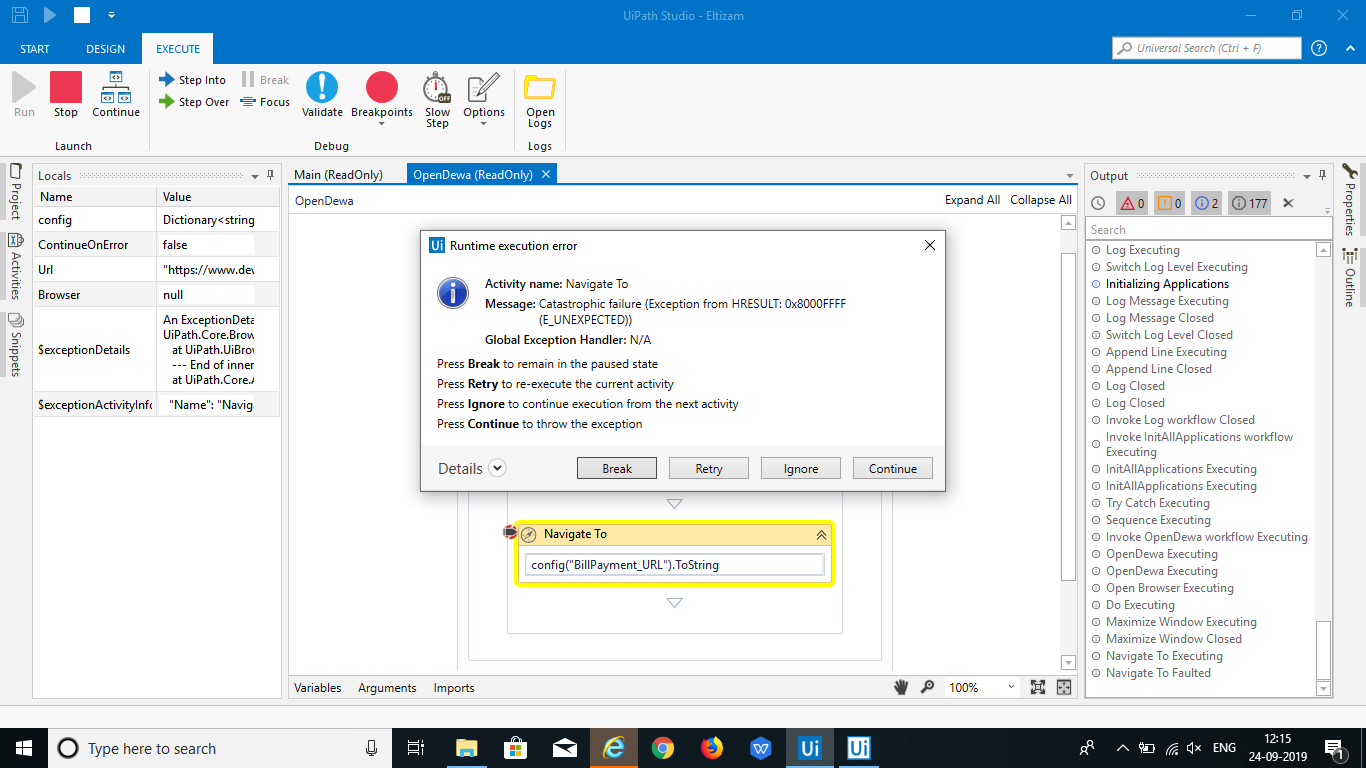Toggle the designer overview icon
The image size is (1366, 768).
(1064, 687)
